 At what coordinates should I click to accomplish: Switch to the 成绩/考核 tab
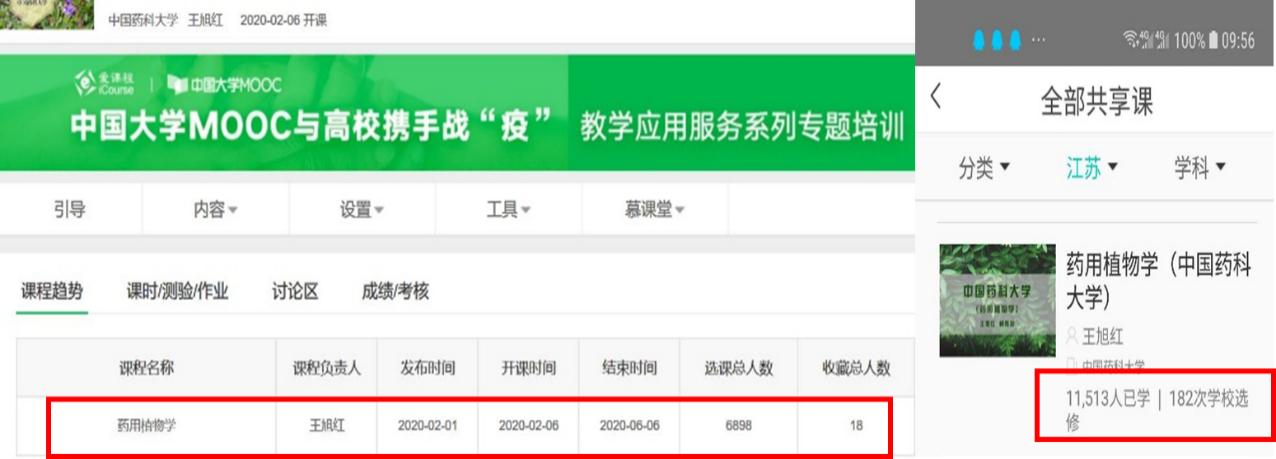coord(395,291)
